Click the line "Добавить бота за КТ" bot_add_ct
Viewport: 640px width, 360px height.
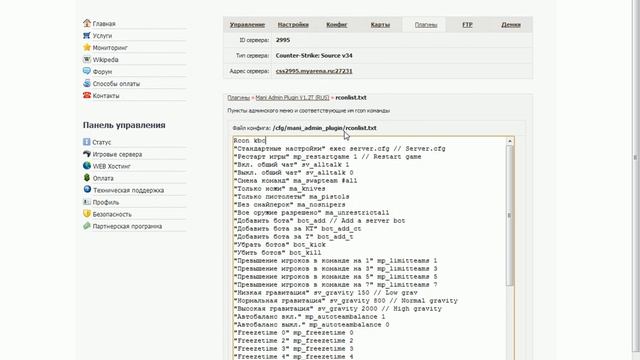[x=298, y=229]
